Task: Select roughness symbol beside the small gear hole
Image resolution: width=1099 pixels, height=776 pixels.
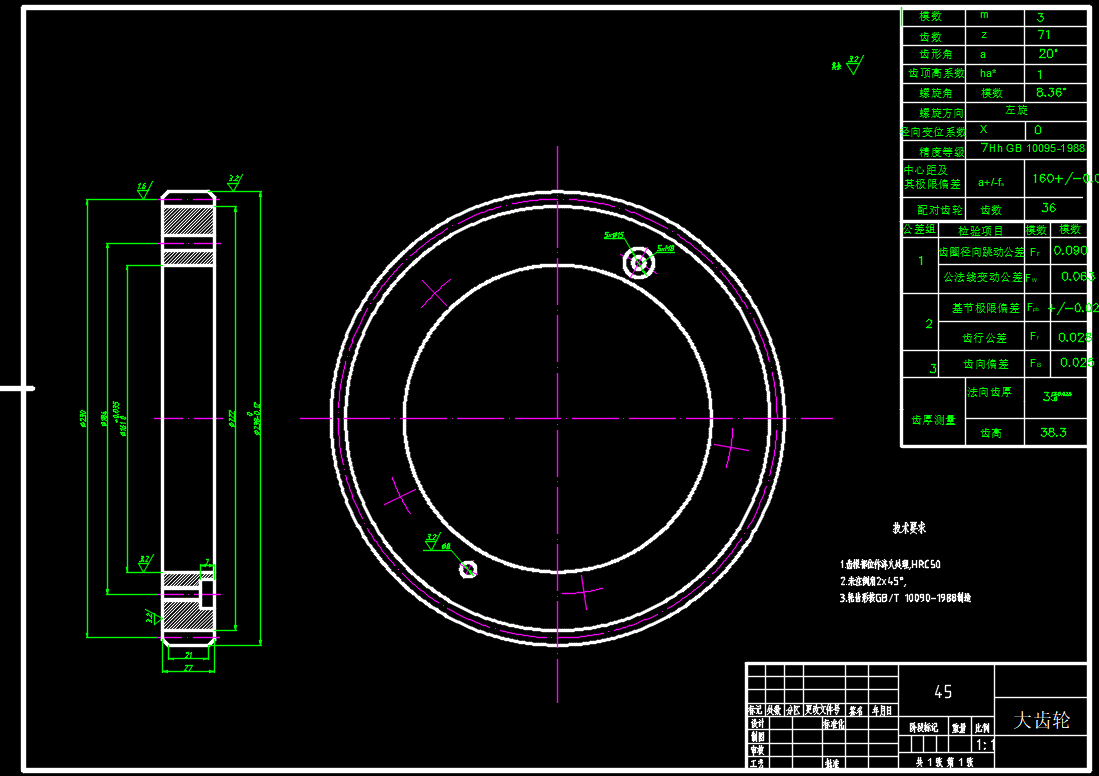Action: [433, 541]
